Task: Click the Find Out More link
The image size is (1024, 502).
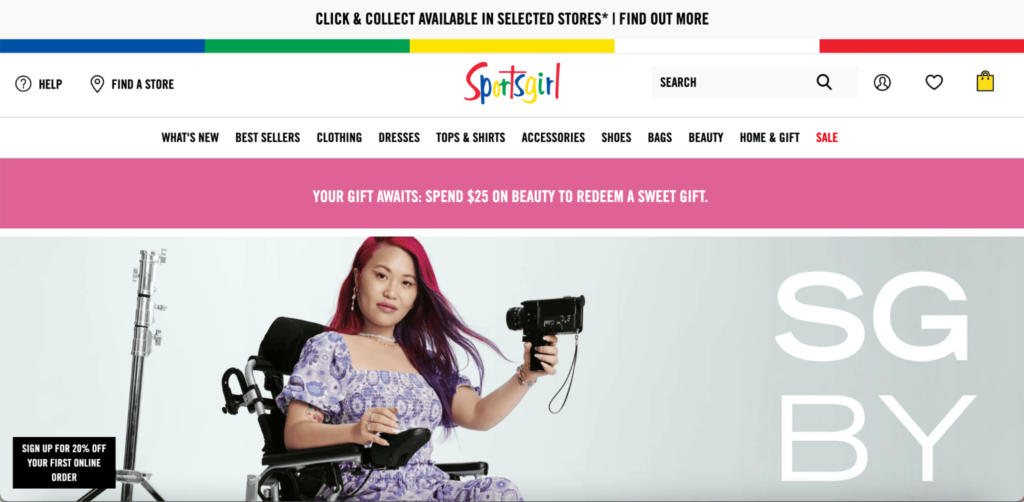Action: 664,19
